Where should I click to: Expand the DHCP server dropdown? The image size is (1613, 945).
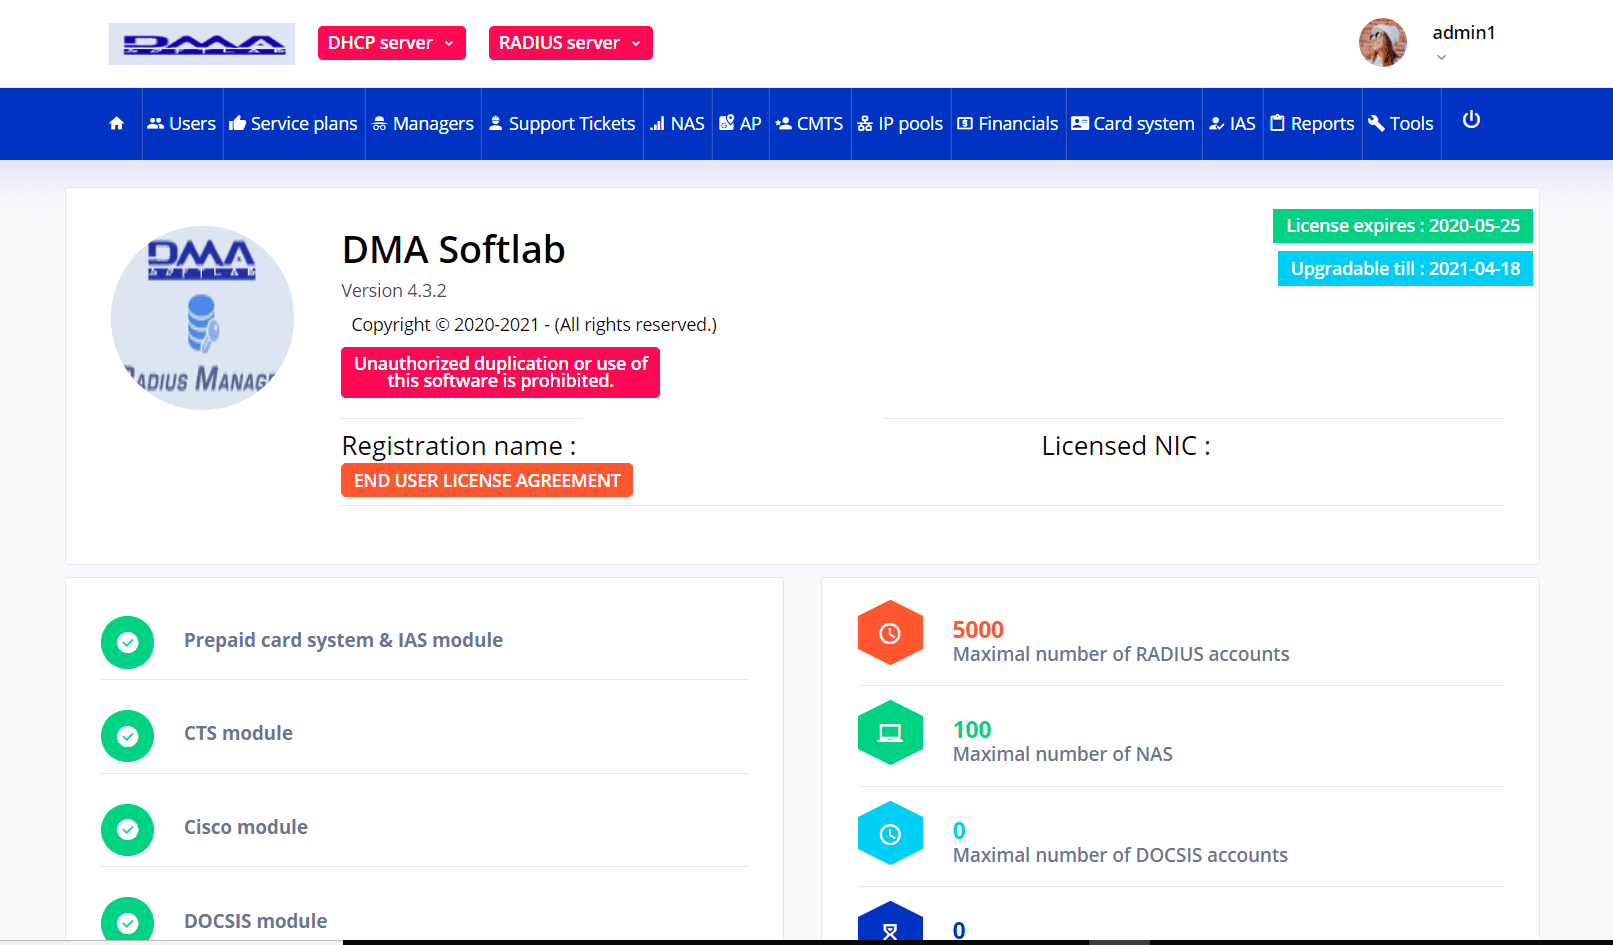pos(391,43)
